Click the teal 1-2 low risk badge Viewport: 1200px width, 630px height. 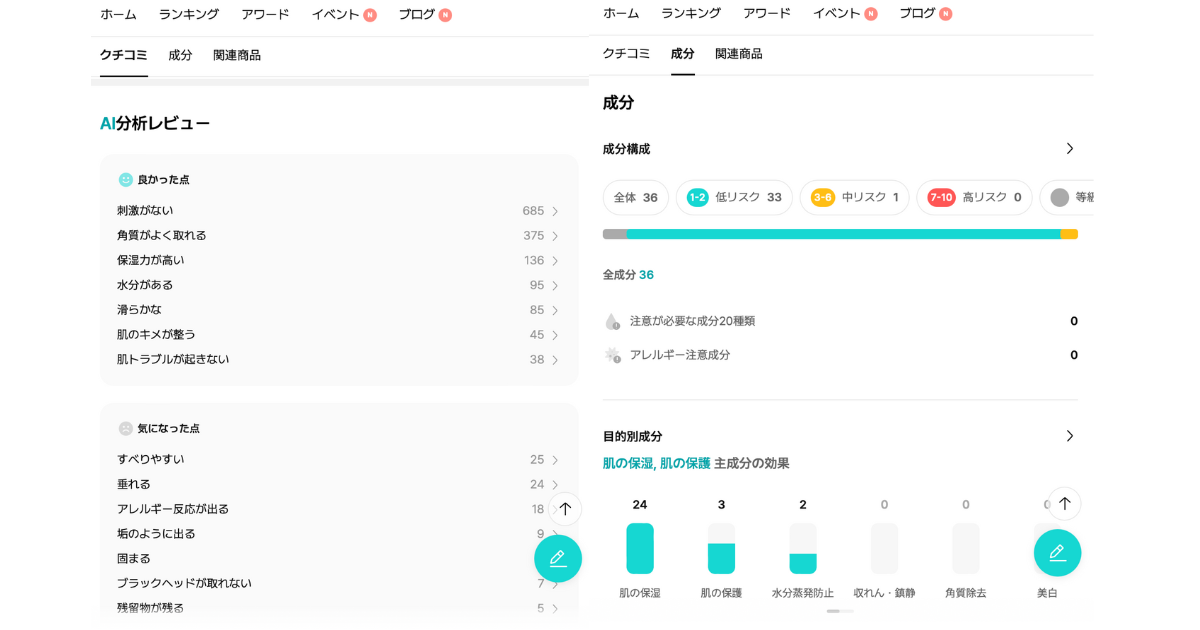pyautogui.click(x=697, y=198)
